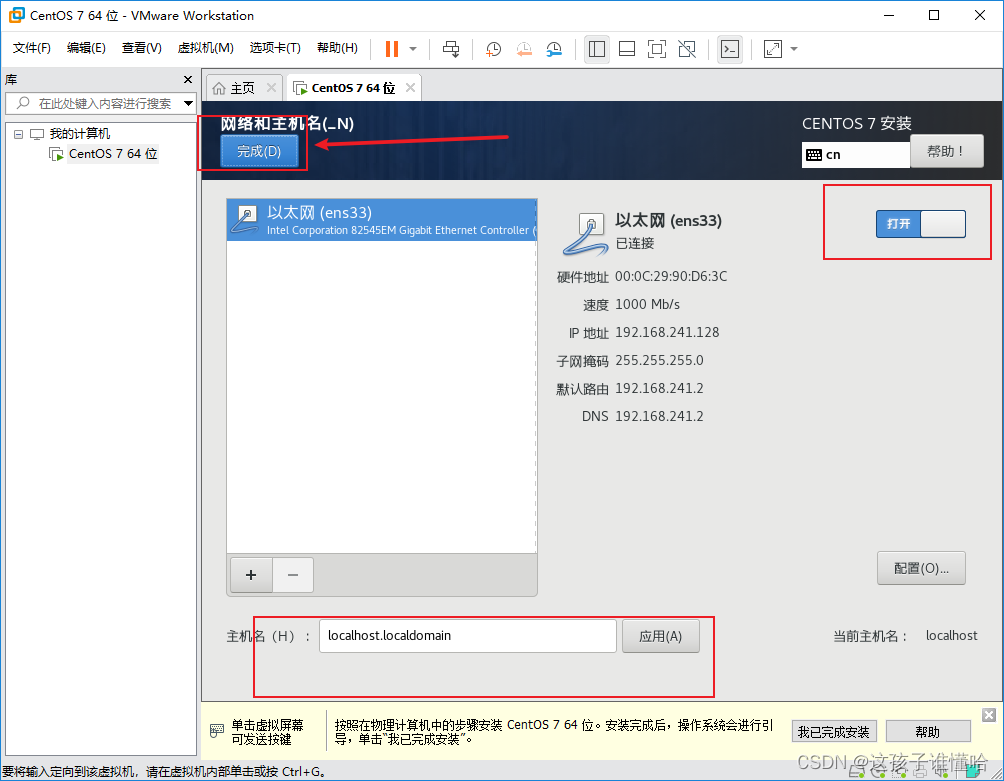Open the 编辑(E) menu

tap(86, 48)
